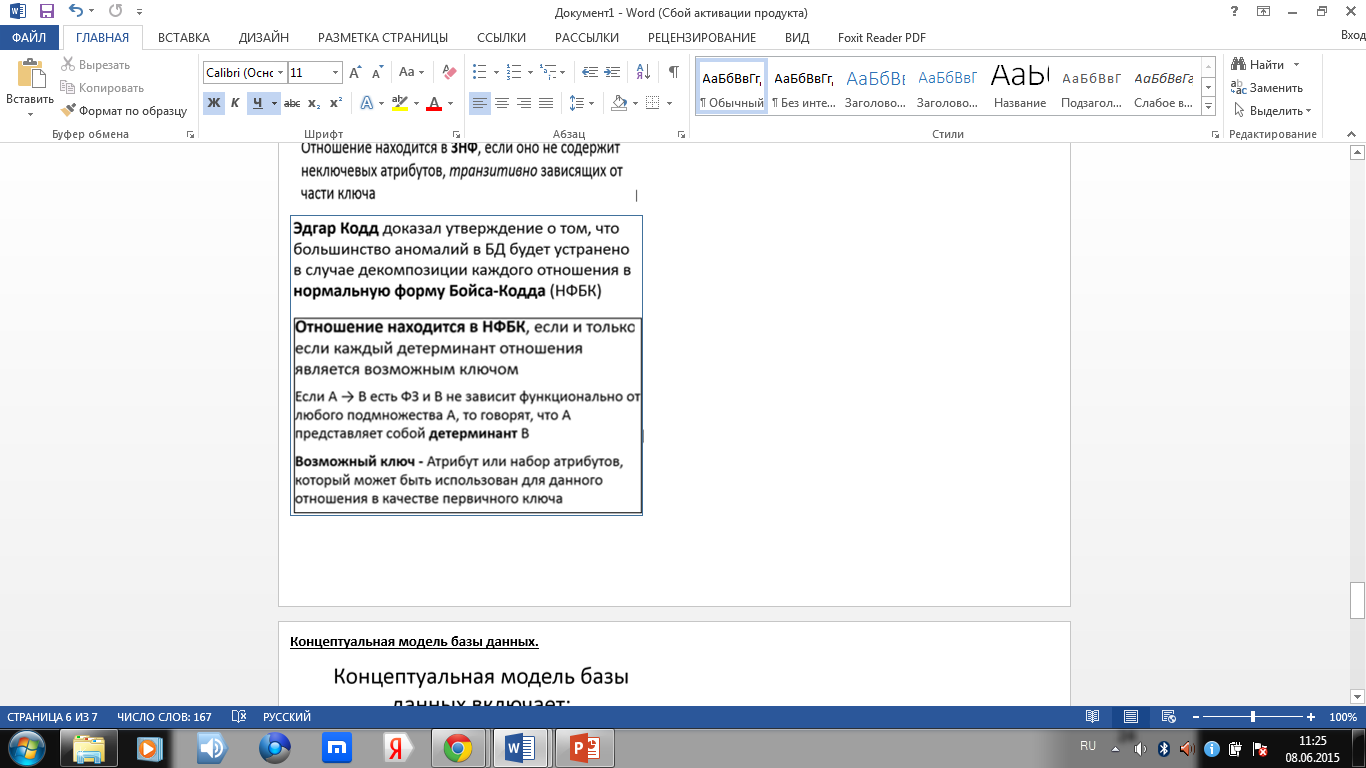Toggle underline formatting (Ч)
Screen dimensions: 1366x768
click(257, 103)
